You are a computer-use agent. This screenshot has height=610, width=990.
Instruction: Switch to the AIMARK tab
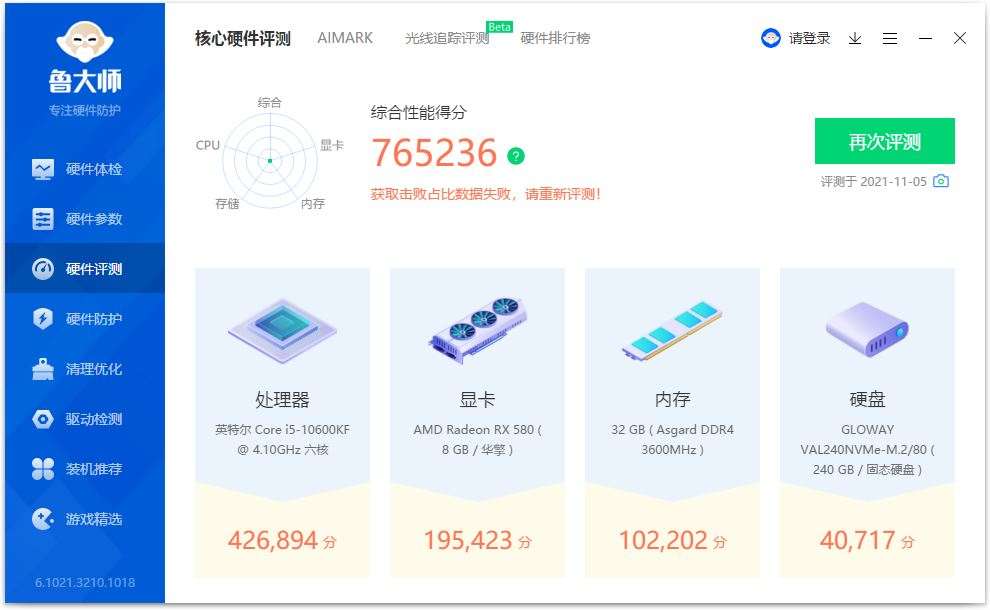pyautogui.click(x=345, y=38)
